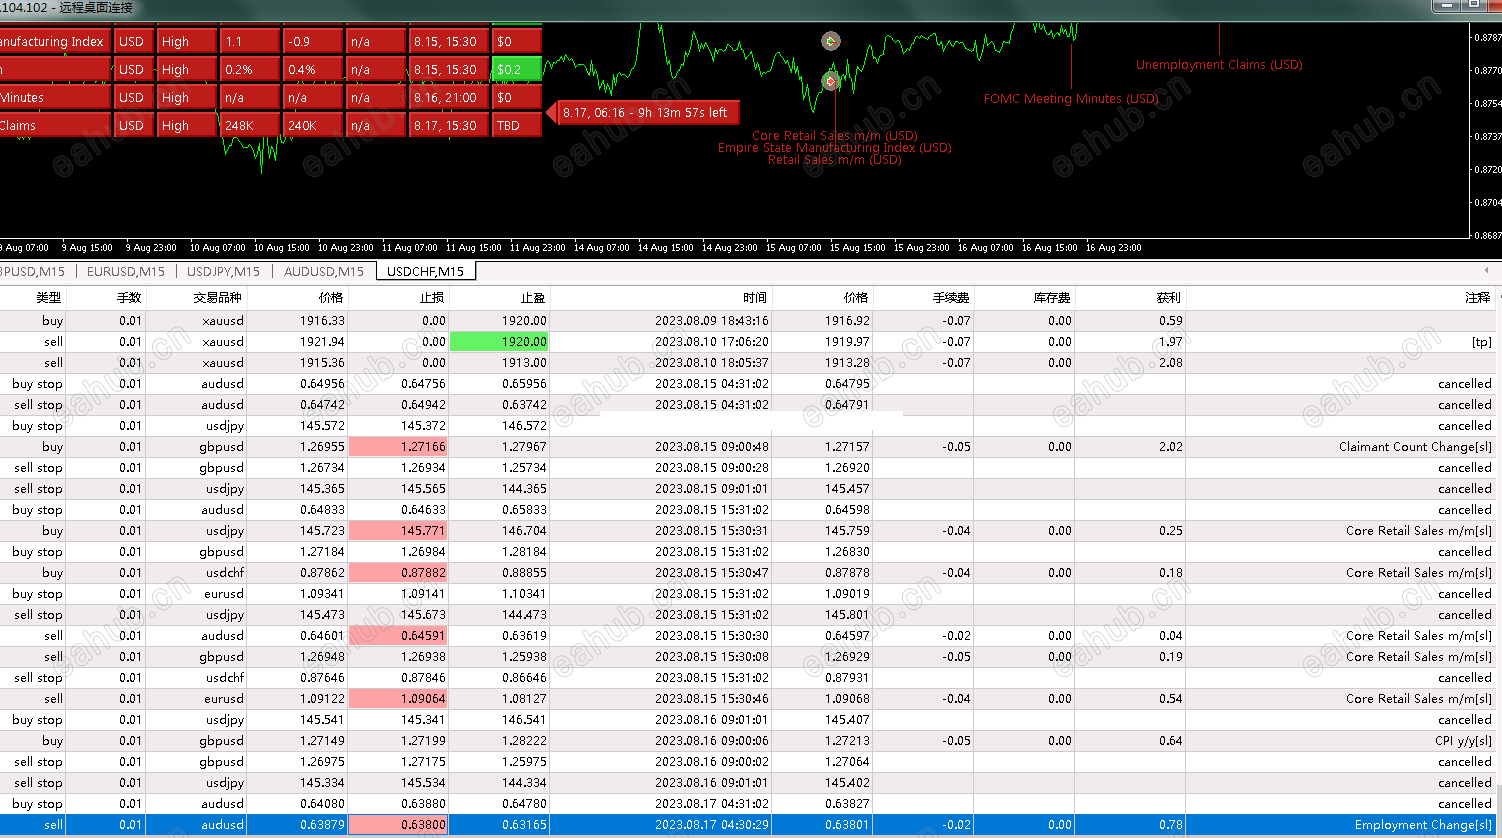Click the '8.17, 15:30' news time cell
This screenshot has height=838, width=1502.
click(448, 125)
